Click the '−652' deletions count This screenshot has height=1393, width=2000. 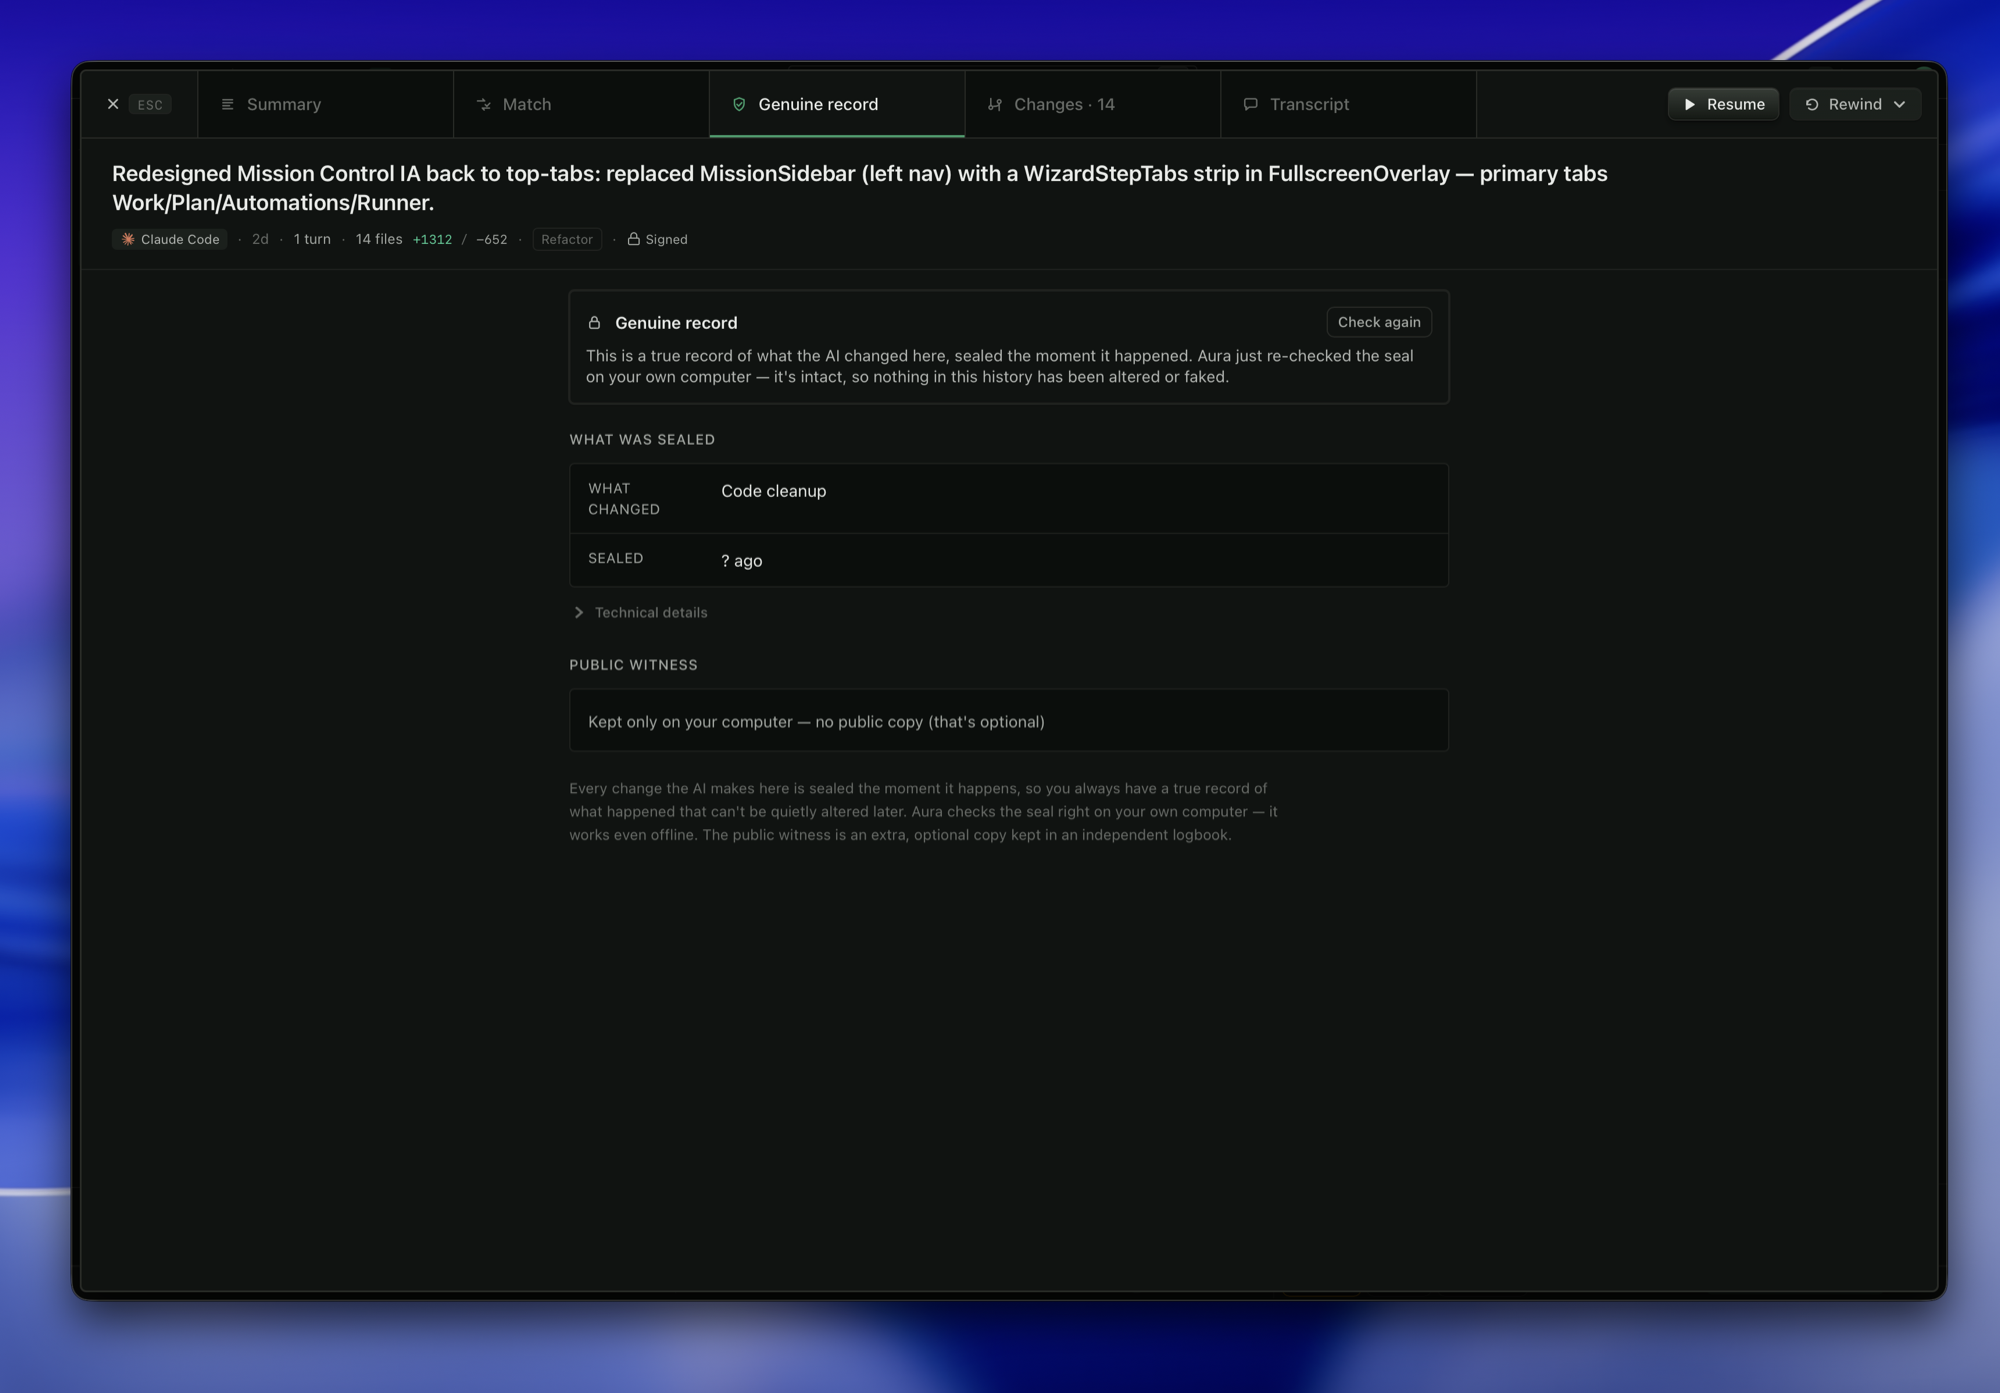point(492,239)
